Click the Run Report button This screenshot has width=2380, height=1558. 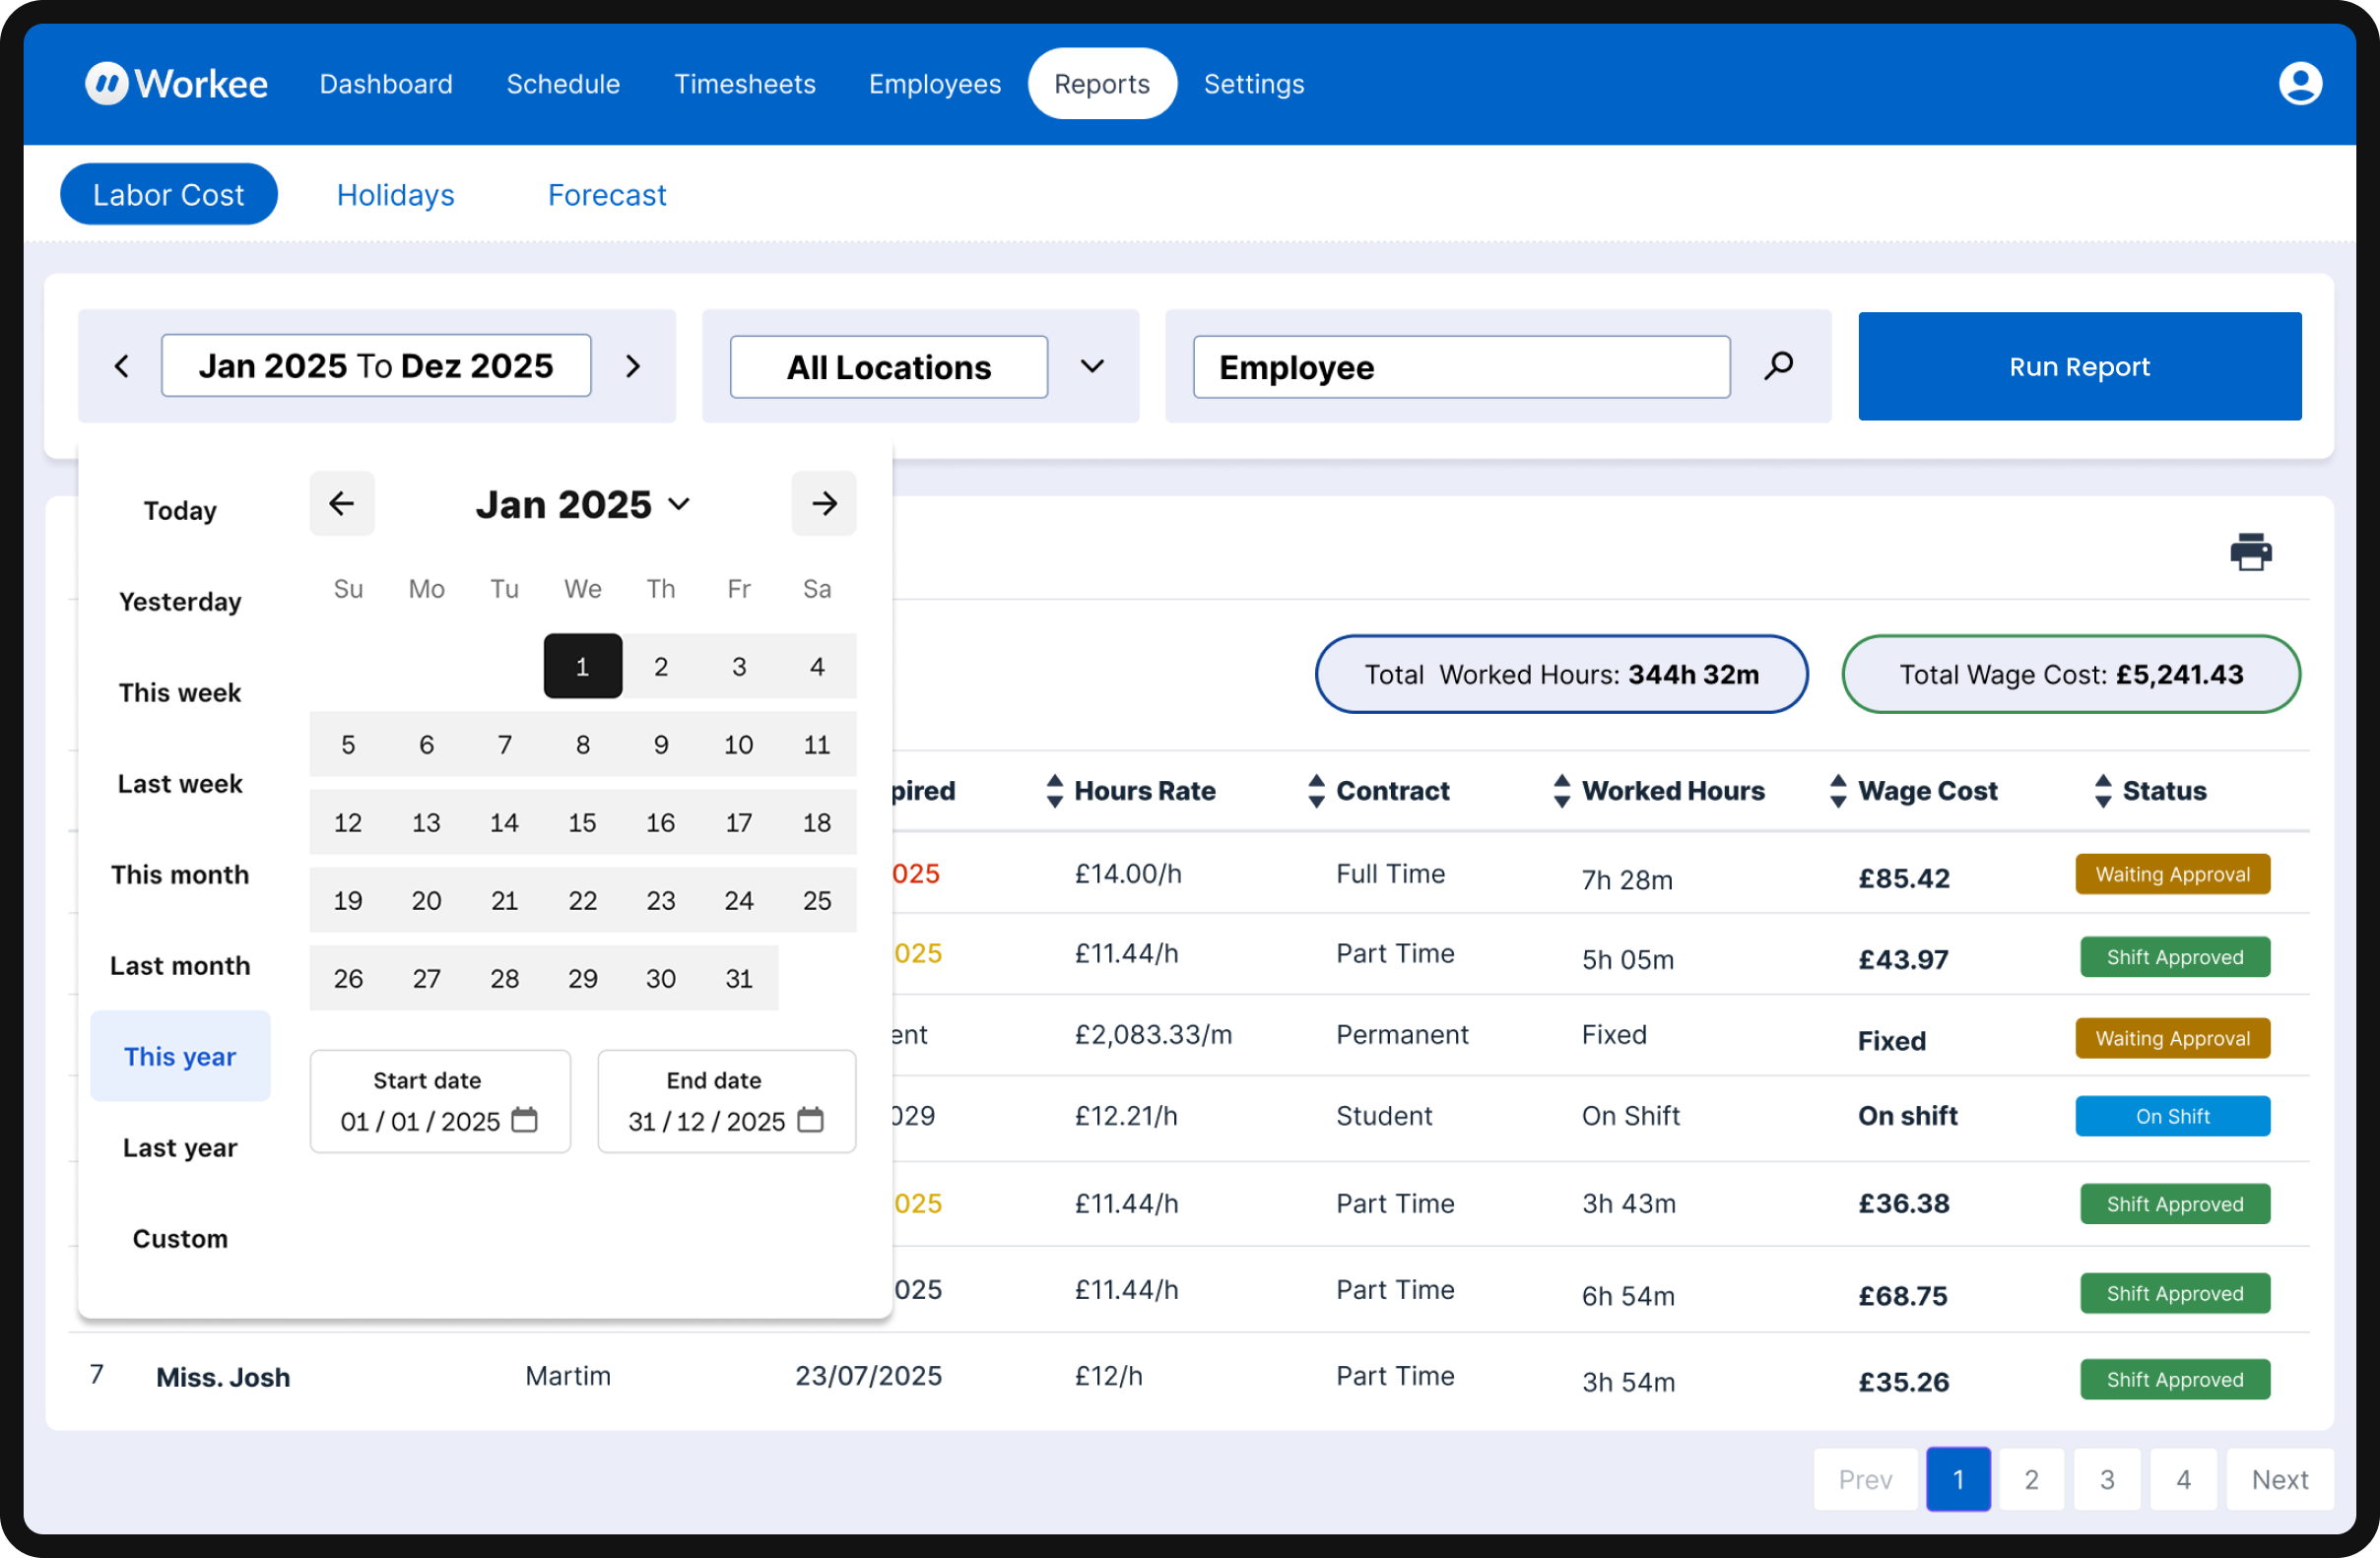click(2080, 366)
